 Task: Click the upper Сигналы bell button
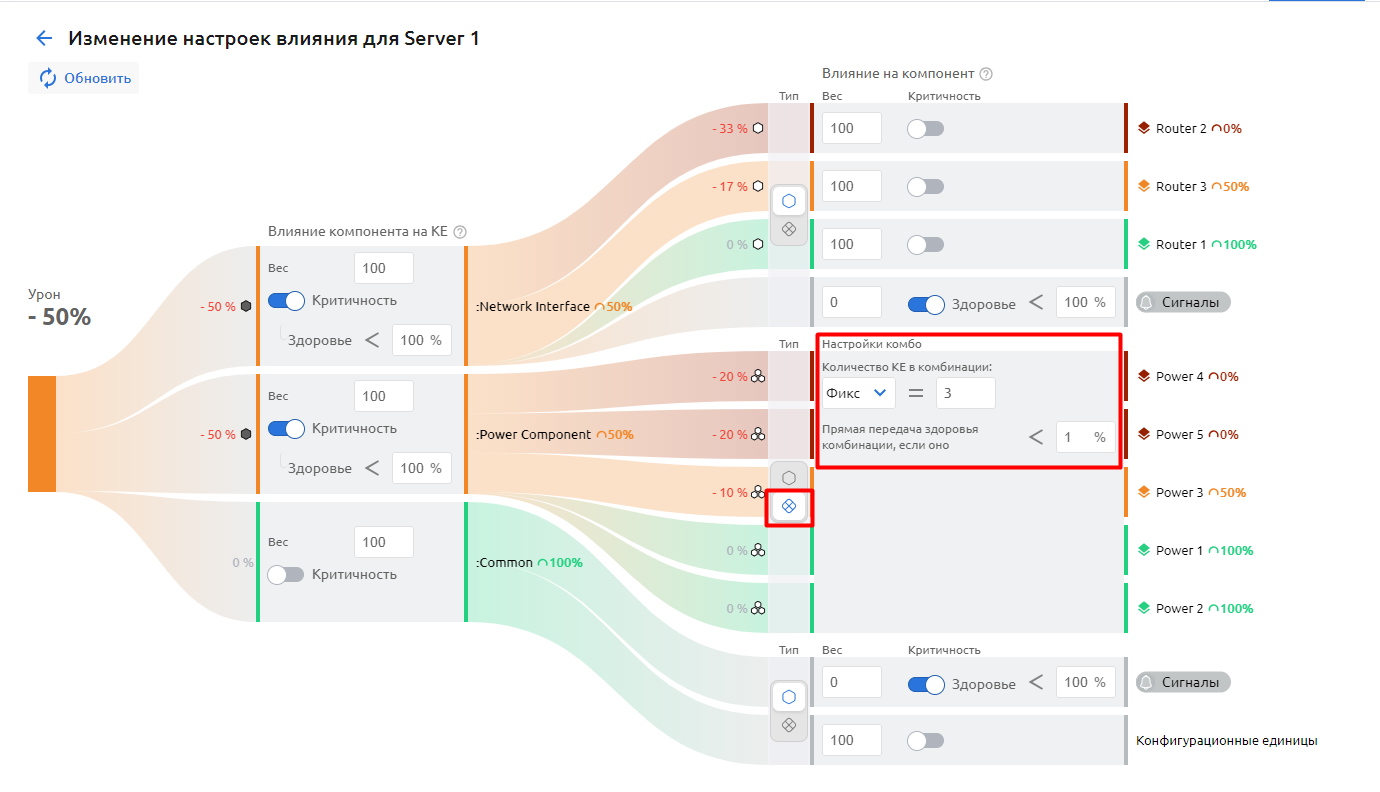(x=1183, y=302)
